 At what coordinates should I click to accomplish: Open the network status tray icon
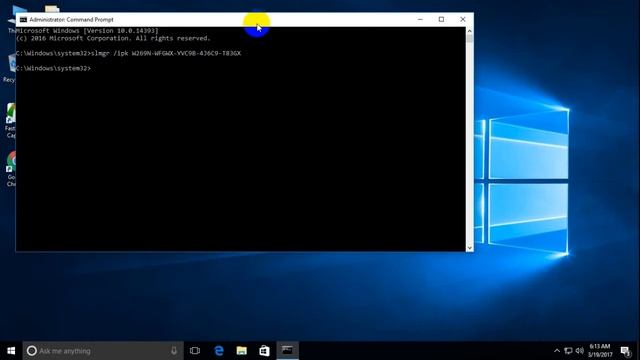(568, 351)
